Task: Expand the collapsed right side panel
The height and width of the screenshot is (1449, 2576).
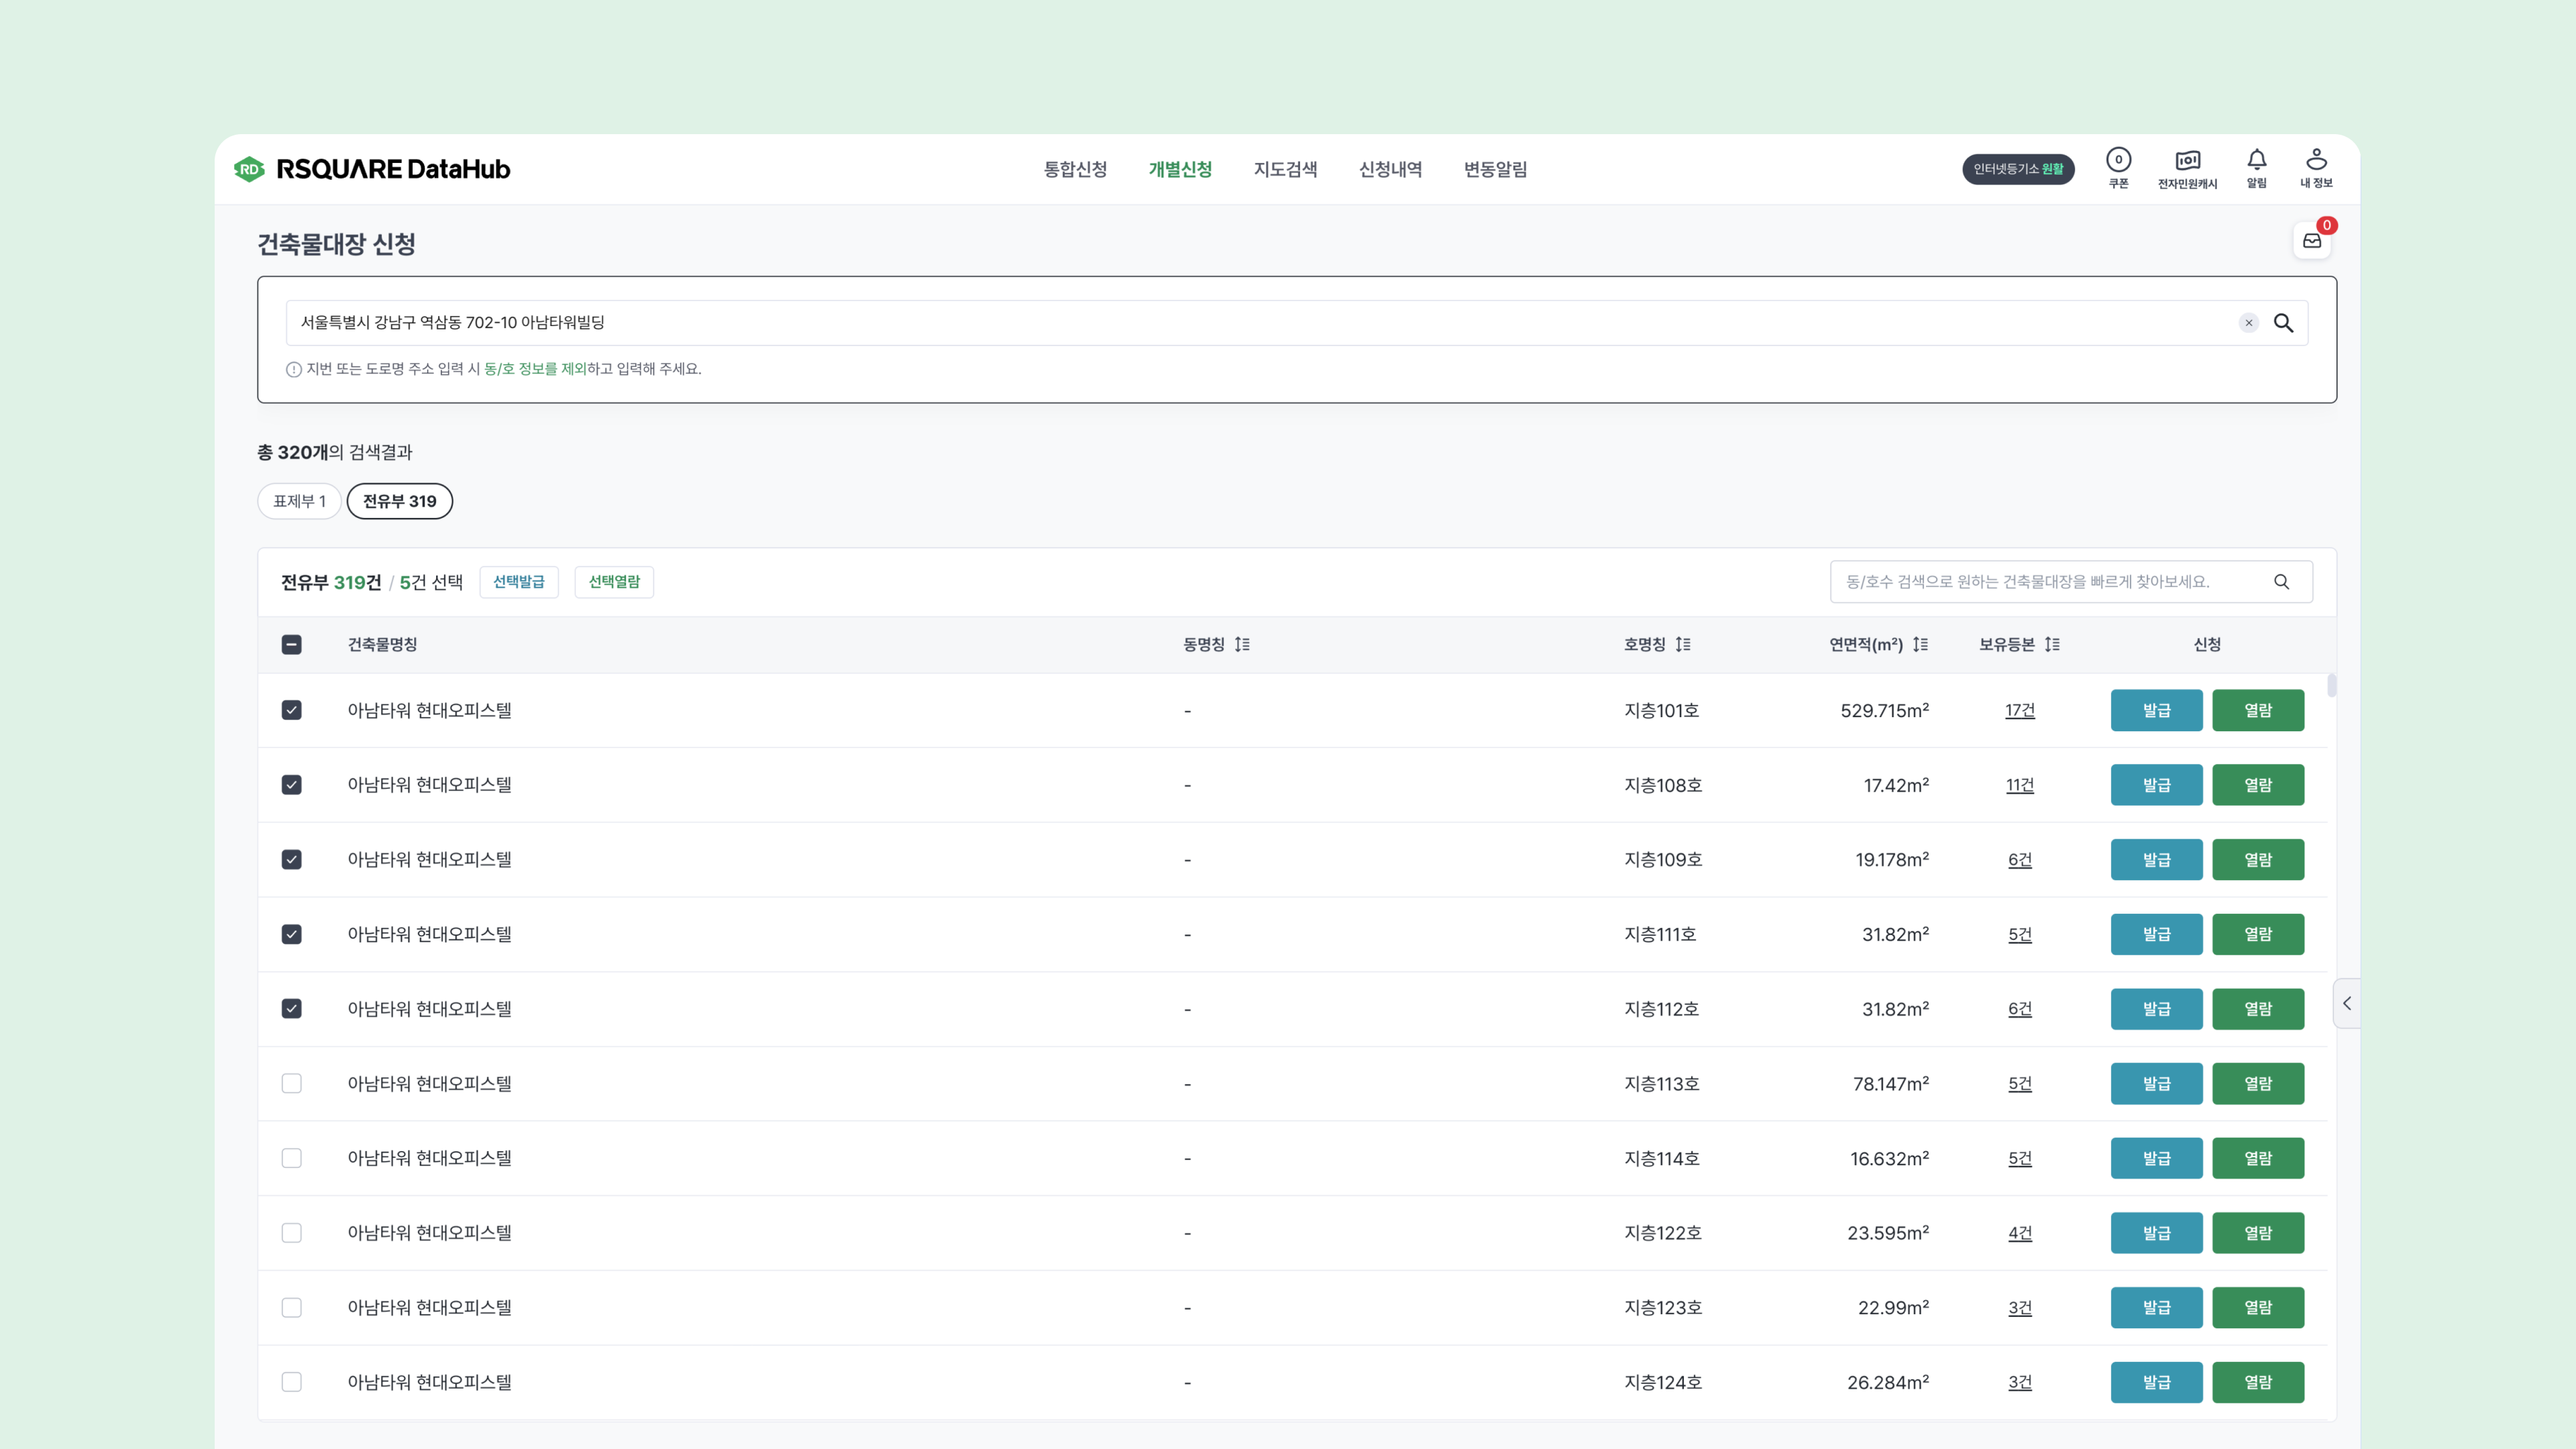Action: click(x=2347, y=1003)
